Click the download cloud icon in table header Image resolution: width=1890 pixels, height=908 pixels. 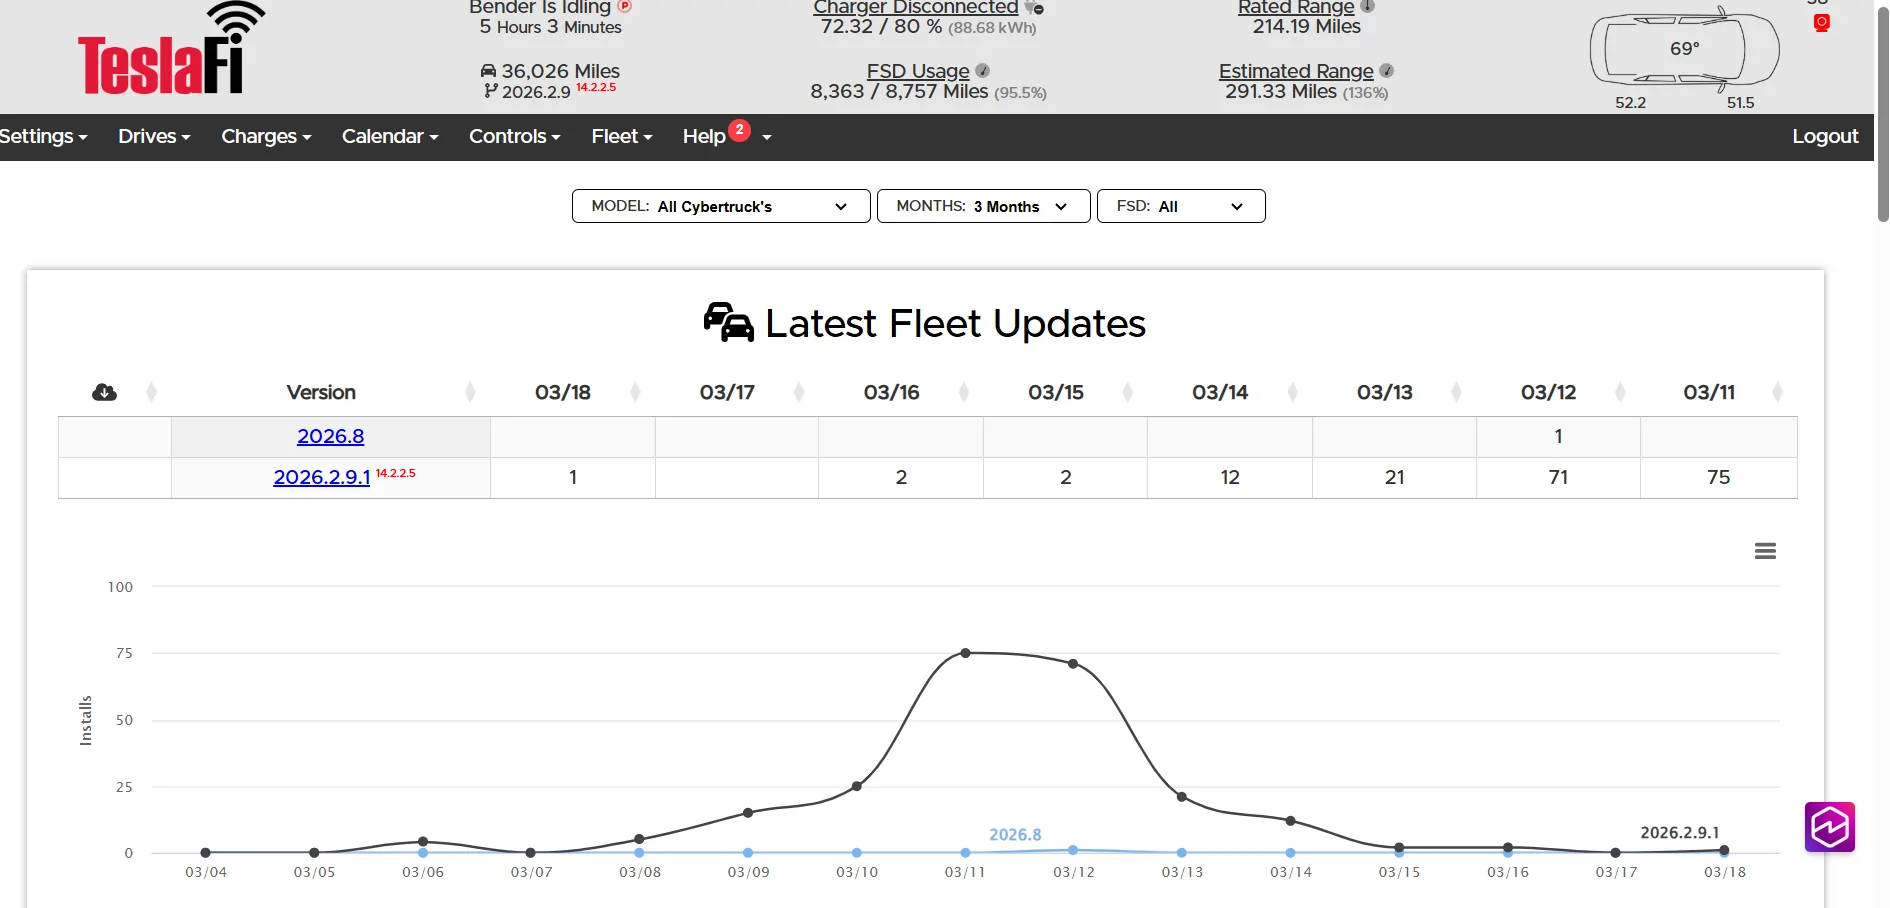pyautogui.click(x=104, y=392)
